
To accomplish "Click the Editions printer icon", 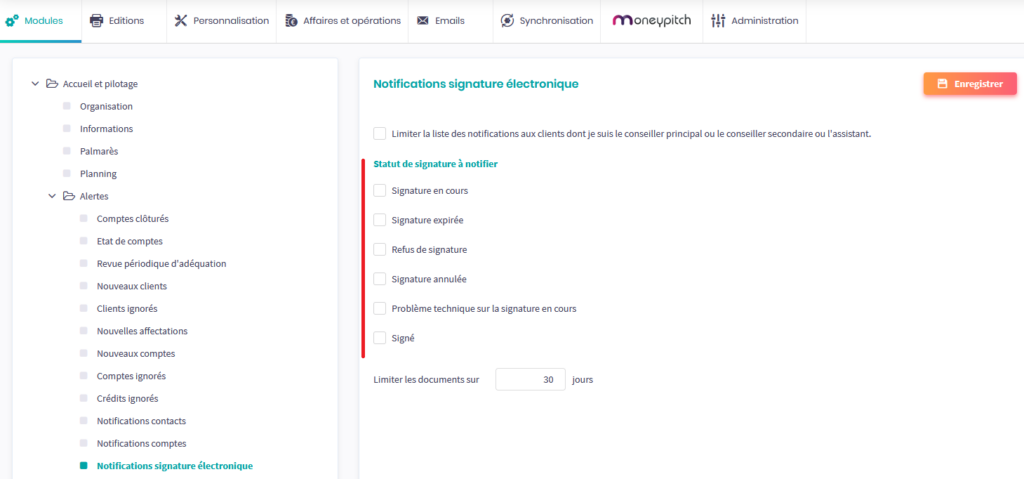I will (x=97, y=20).
